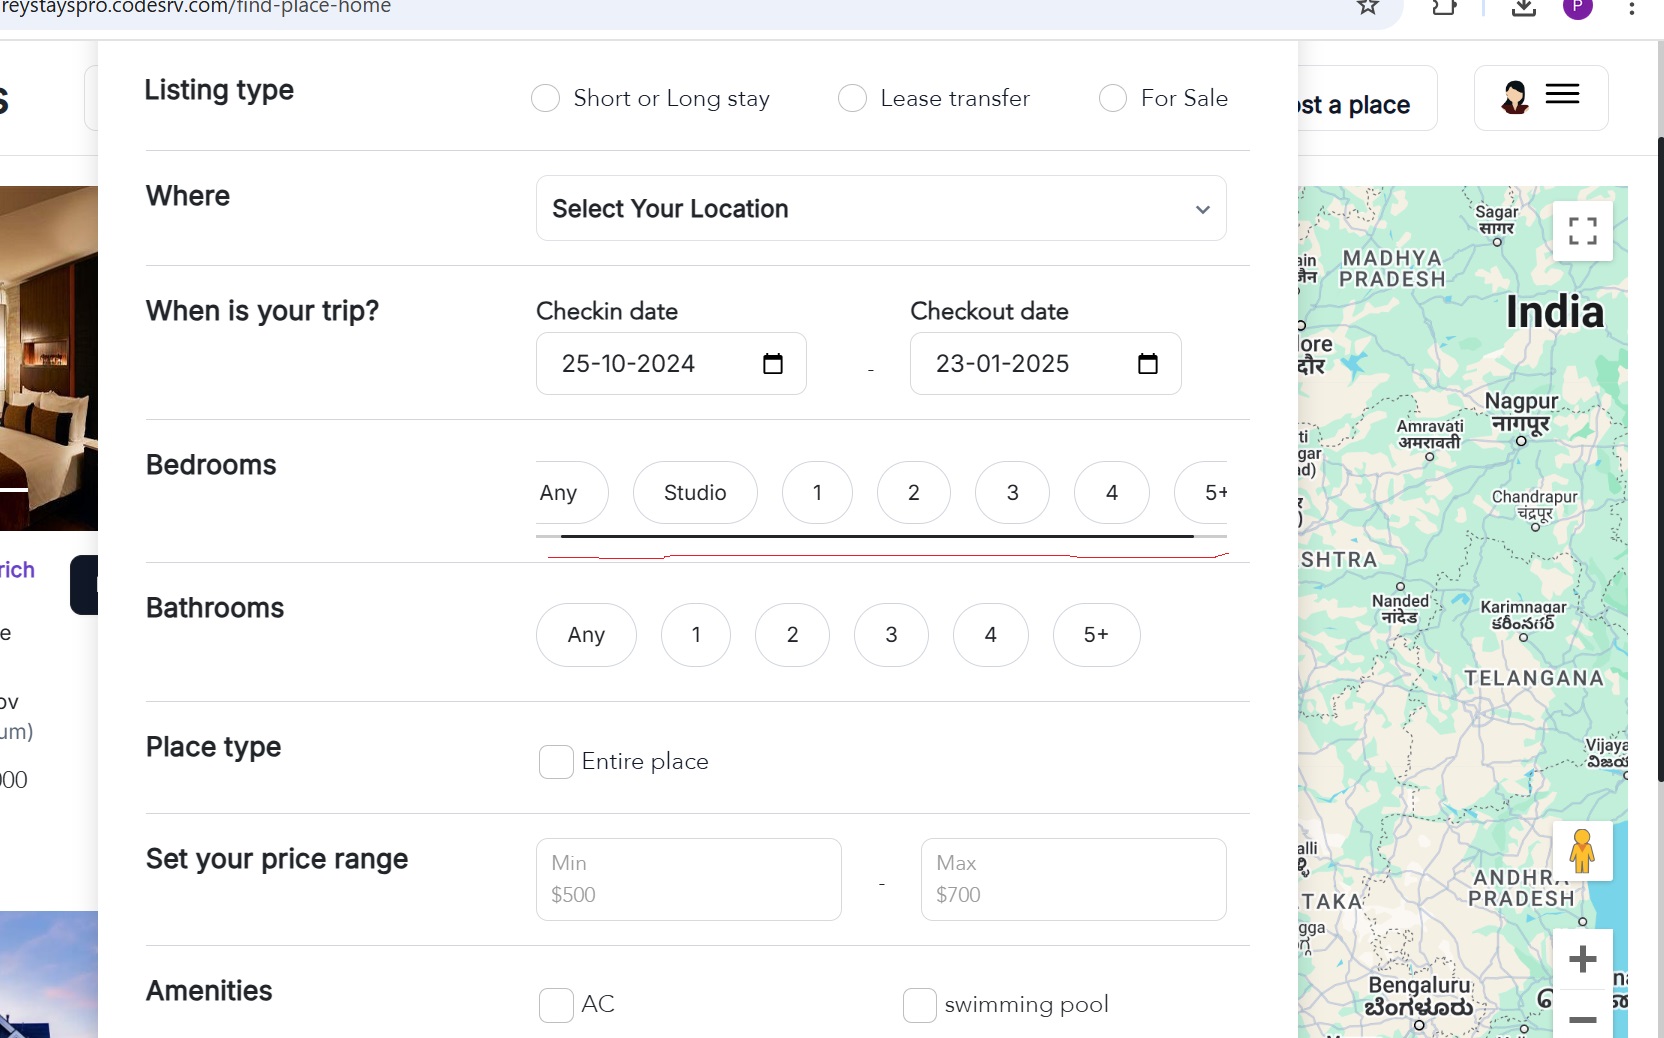Viewport: 1664px width, 1038px height.
Task: Click the Street View pegman icon
Action: tap(1582, 851)
